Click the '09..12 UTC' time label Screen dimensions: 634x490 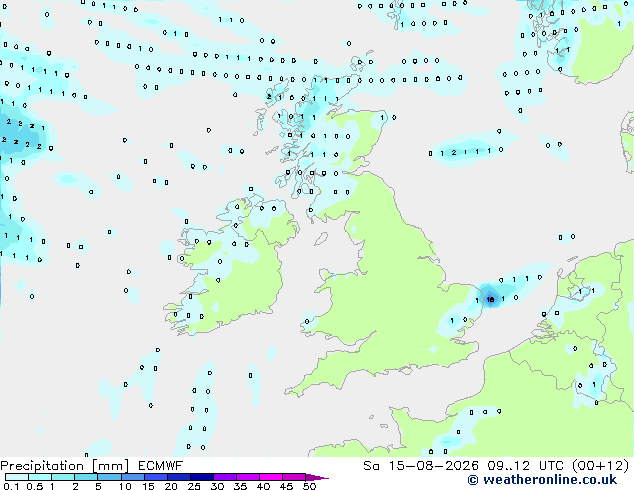tap(525, 466)
